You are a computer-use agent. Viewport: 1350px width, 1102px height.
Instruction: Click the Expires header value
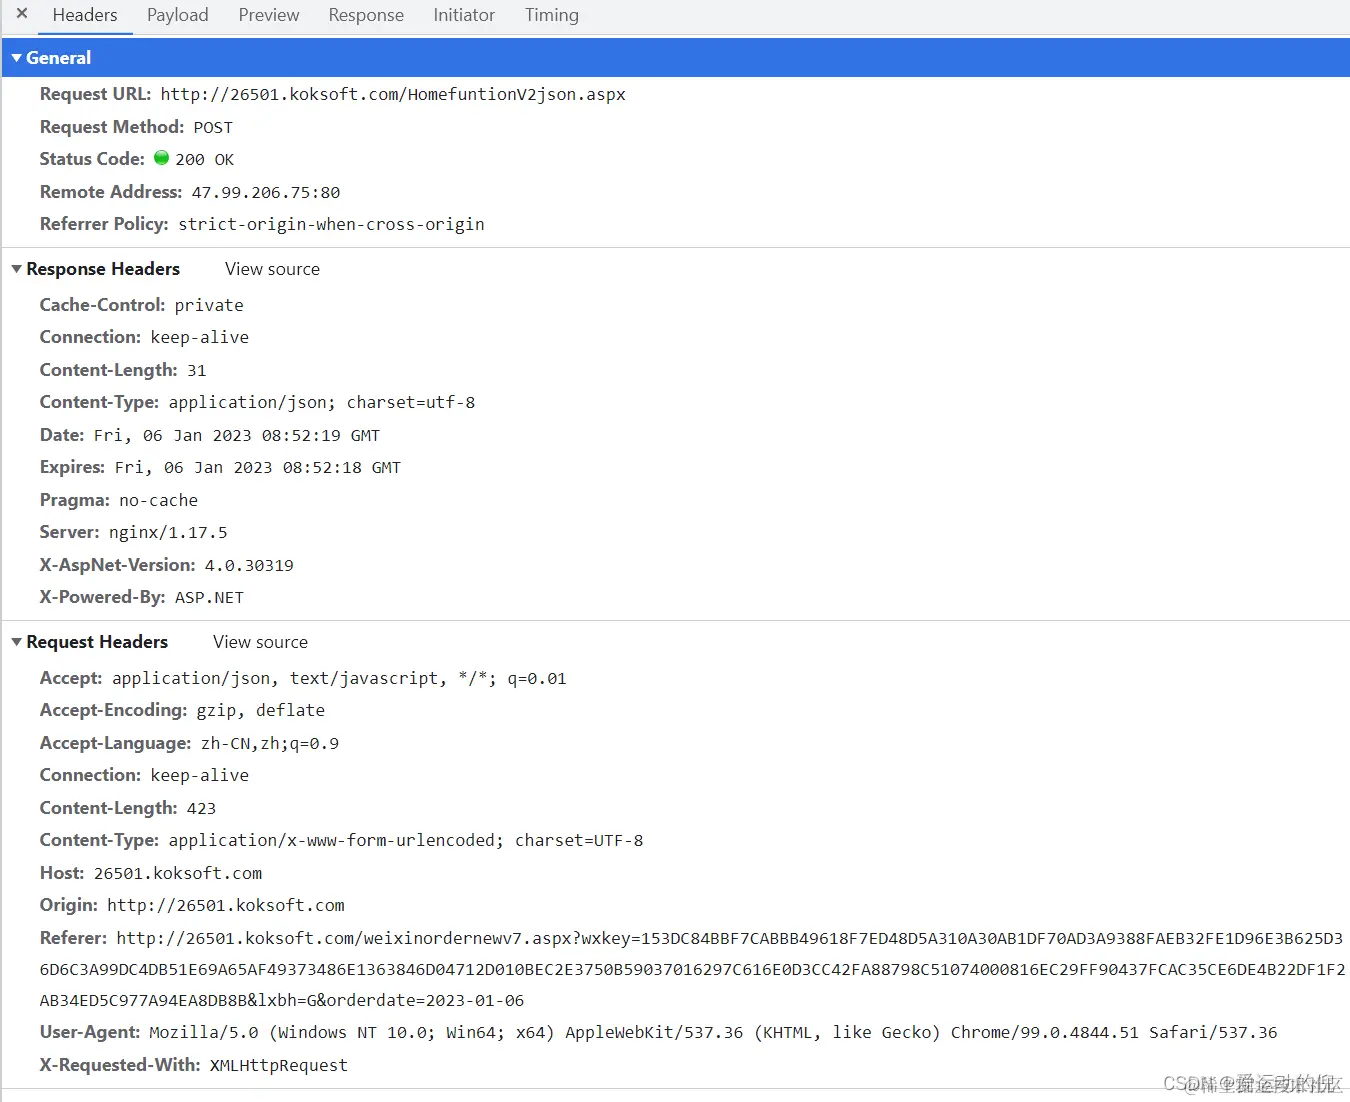pyautogui.click(x=258, y=467)
